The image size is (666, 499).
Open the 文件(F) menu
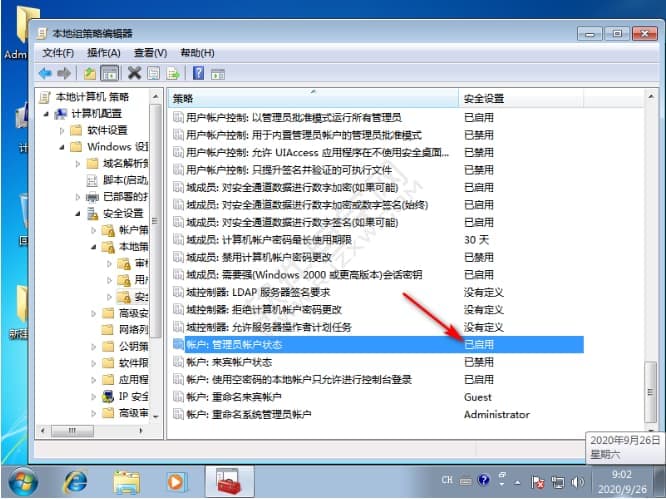tap(59, 52)
